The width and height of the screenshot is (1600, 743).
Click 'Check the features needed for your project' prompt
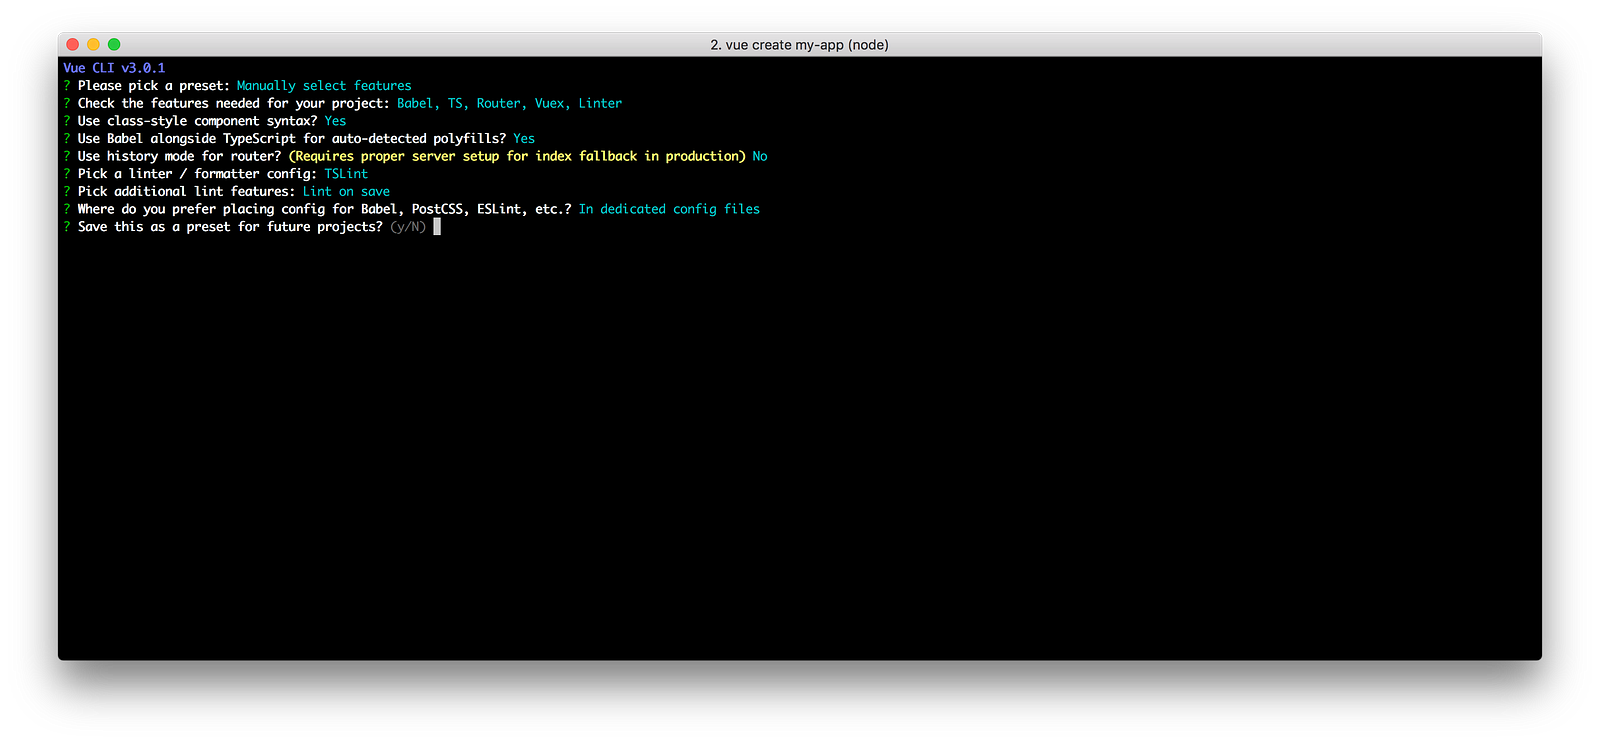pos(234,103)
